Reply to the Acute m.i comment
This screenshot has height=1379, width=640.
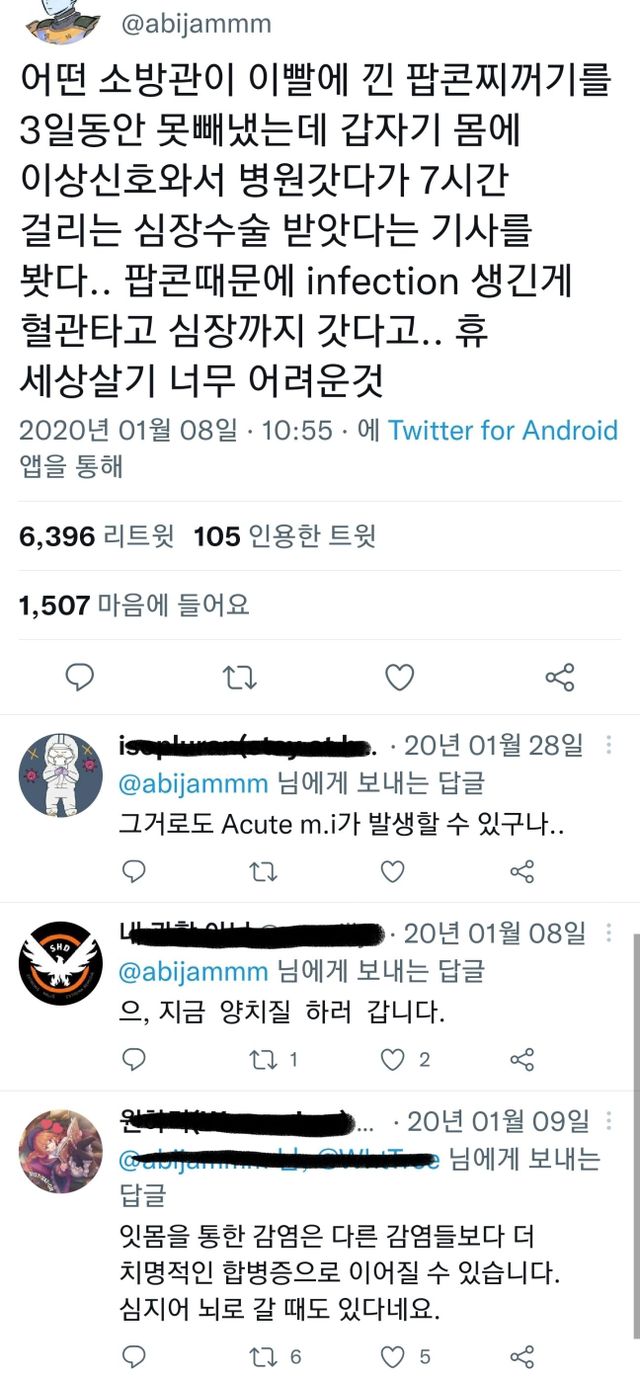[133, 872]
